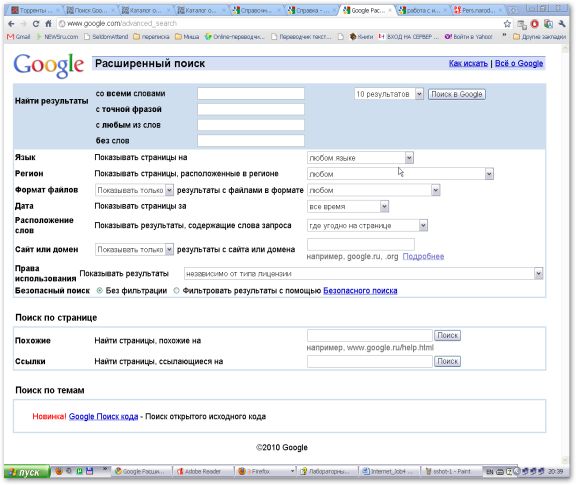Show hidden bookmarks with the chevron
The image size is (576, 485).
coord(504,36)
